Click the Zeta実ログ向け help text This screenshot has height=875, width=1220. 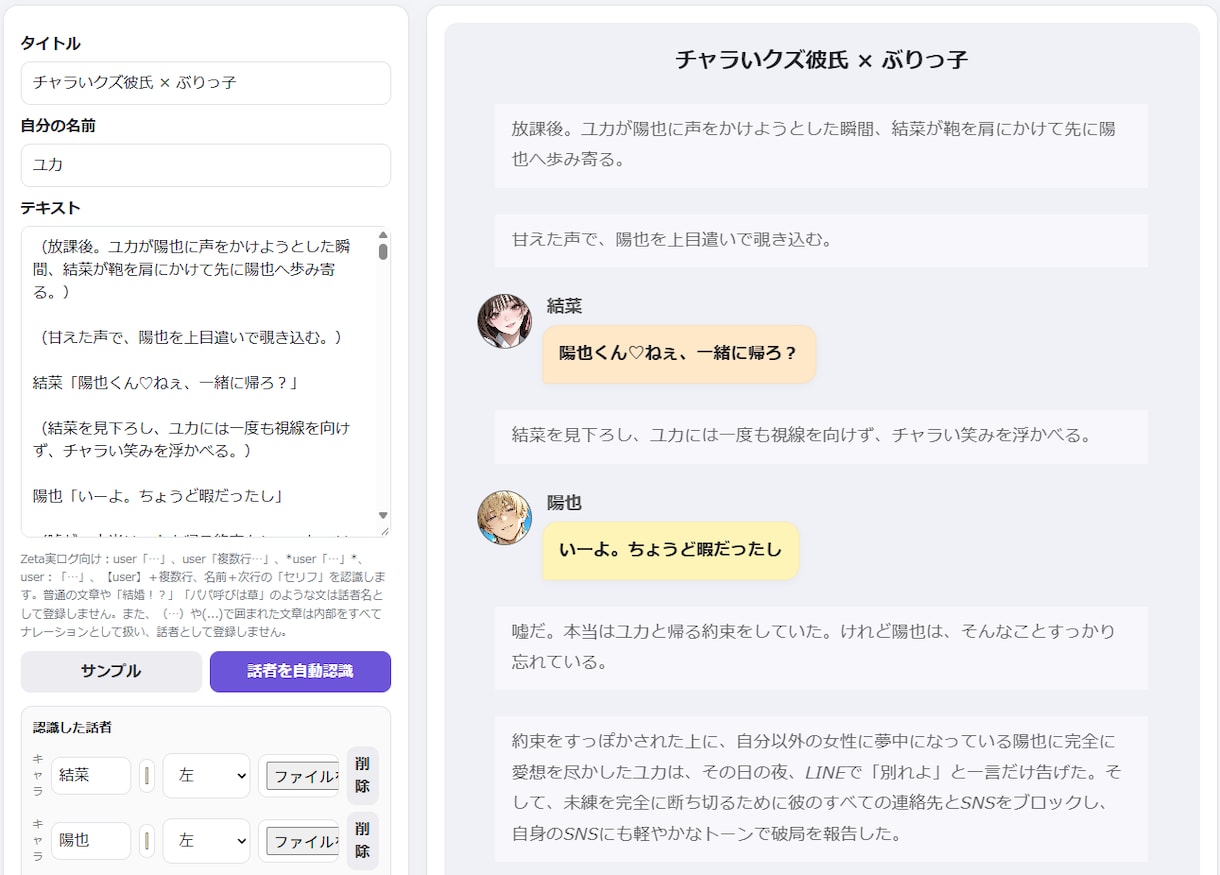pyautogui.click(x=205, y=596)
